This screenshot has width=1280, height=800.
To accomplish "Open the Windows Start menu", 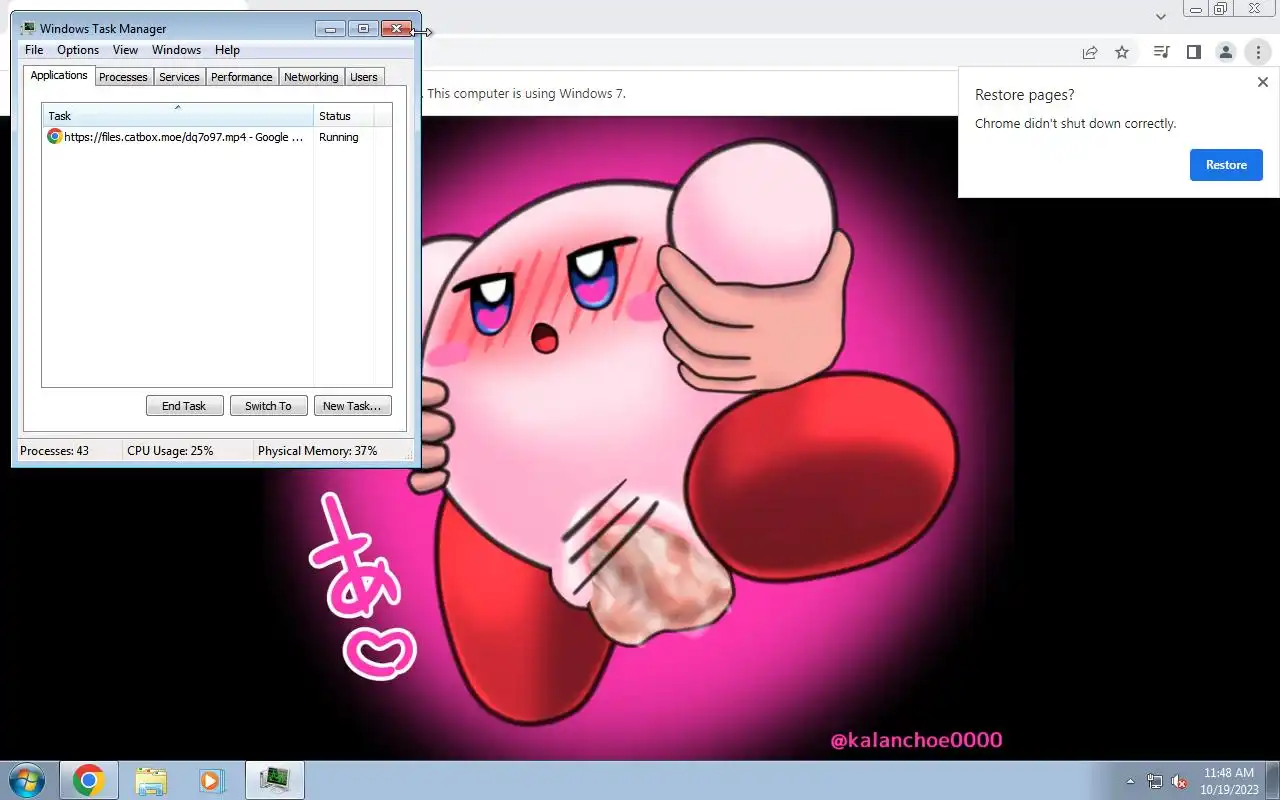I will pos(26,780).
